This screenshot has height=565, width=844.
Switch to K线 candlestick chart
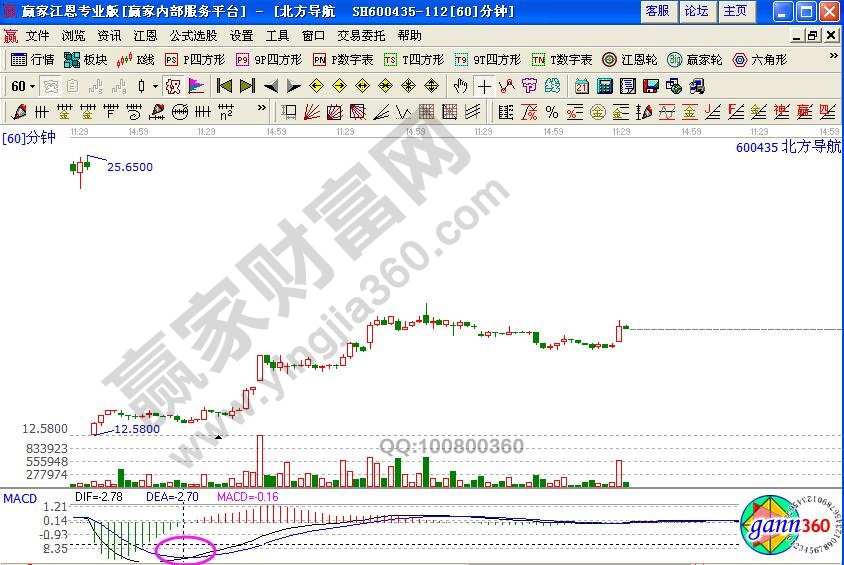[135, 60]
